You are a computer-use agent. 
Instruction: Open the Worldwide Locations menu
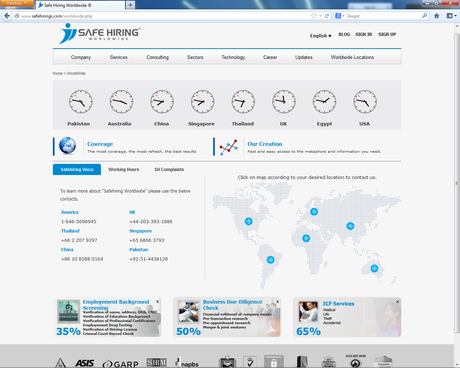point(352,57)
